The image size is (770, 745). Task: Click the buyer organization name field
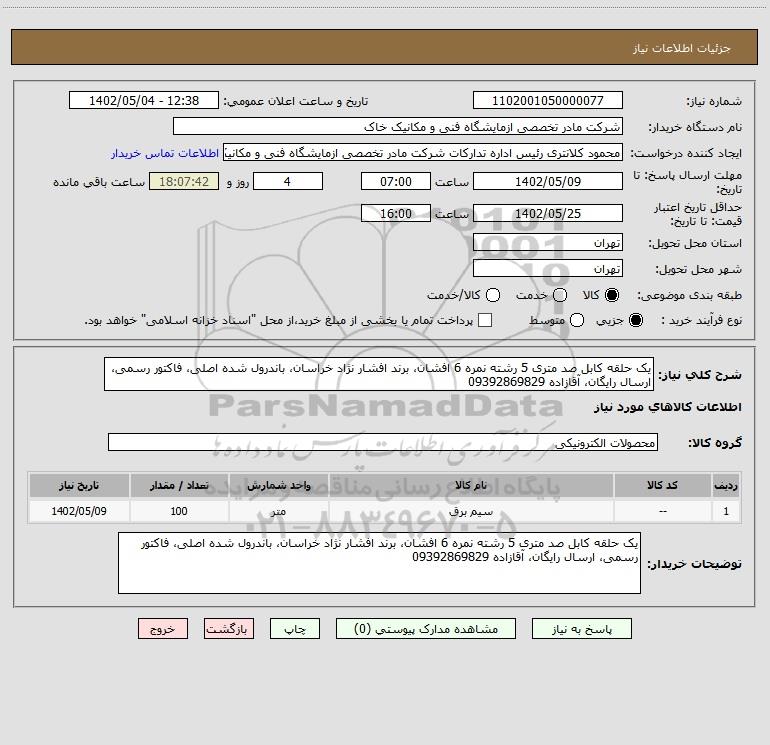(x=398, y=127)
